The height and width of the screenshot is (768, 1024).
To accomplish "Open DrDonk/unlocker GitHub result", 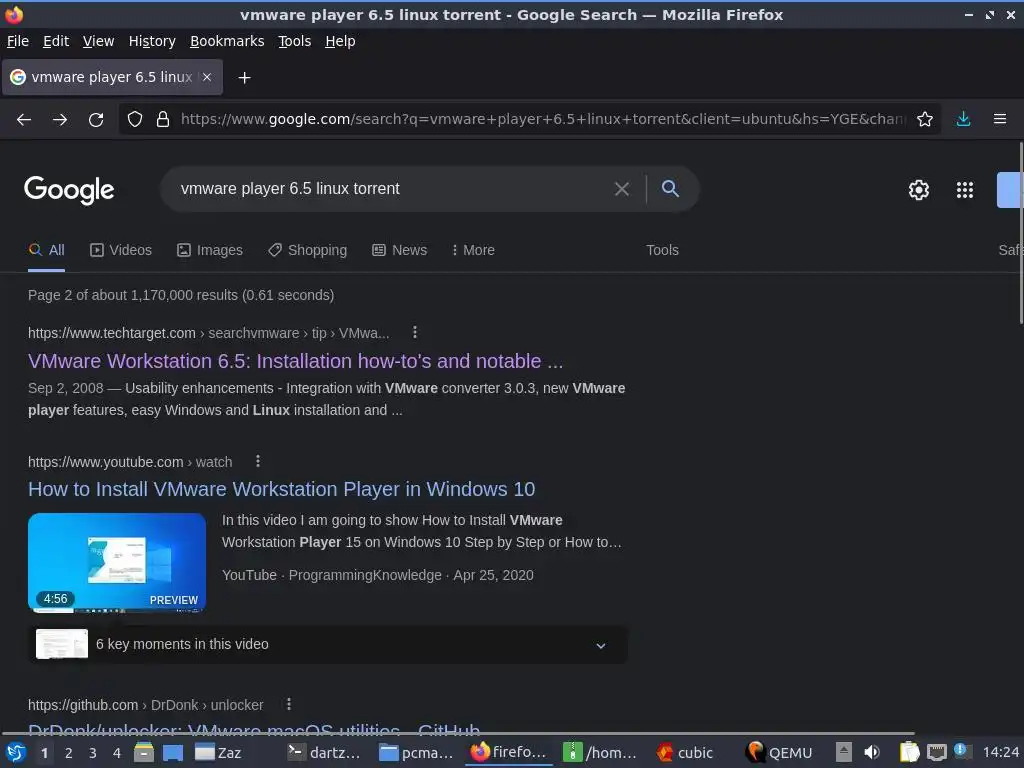I will tap(254, 729).
